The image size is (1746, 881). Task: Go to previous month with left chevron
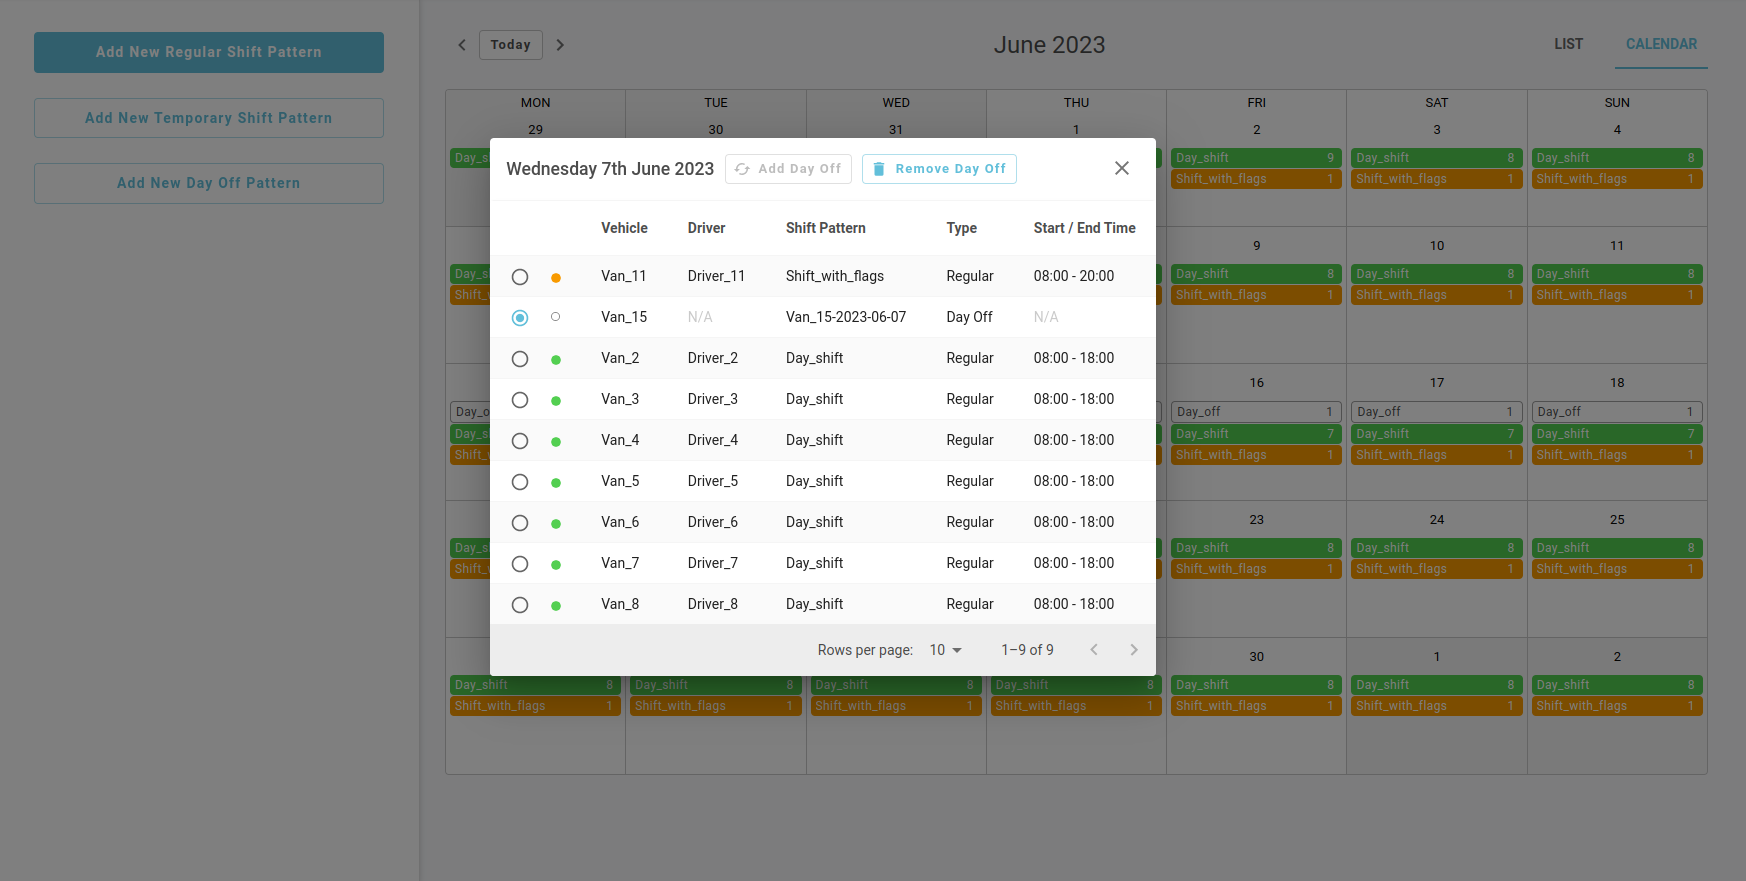coord(462,45)
